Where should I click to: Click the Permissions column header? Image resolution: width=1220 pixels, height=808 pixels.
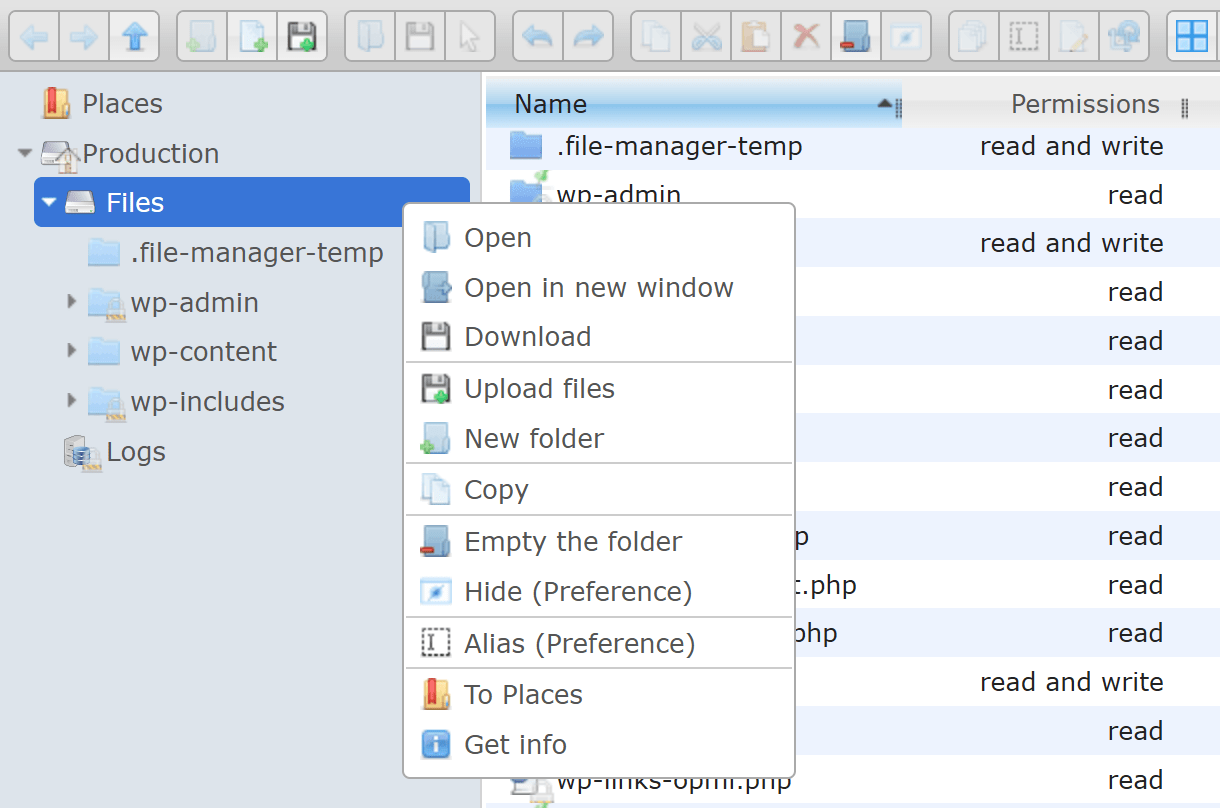(x=1084, y=103)
